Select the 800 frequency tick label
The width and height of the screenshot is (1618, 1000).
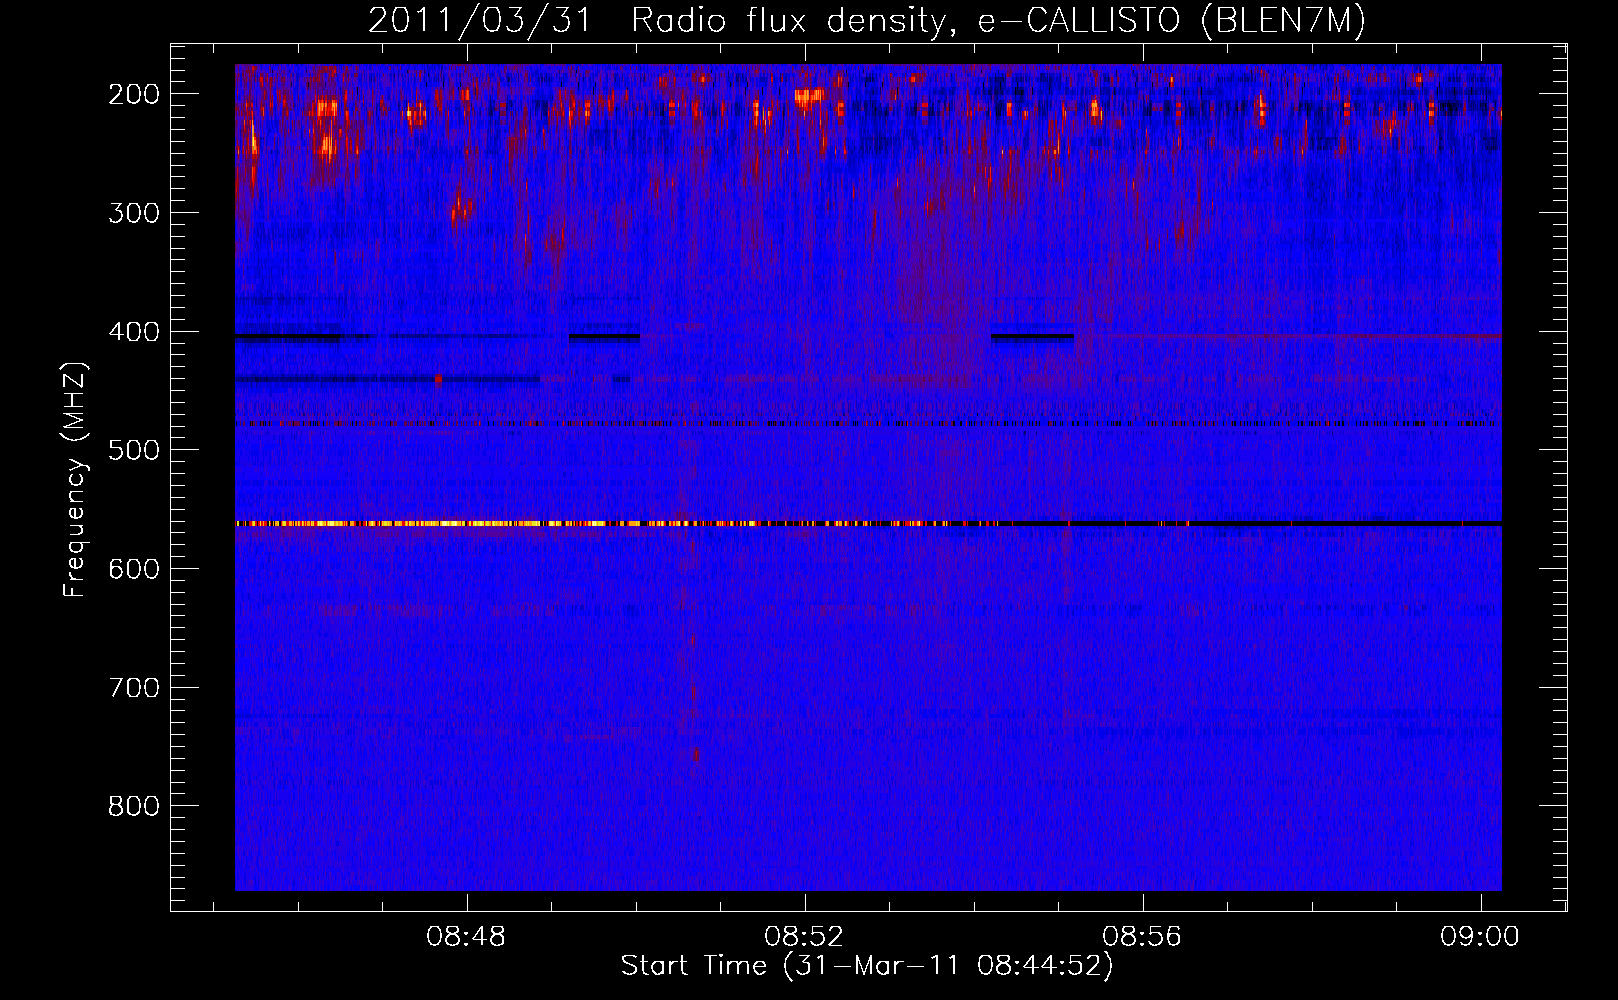pos(134,806)
